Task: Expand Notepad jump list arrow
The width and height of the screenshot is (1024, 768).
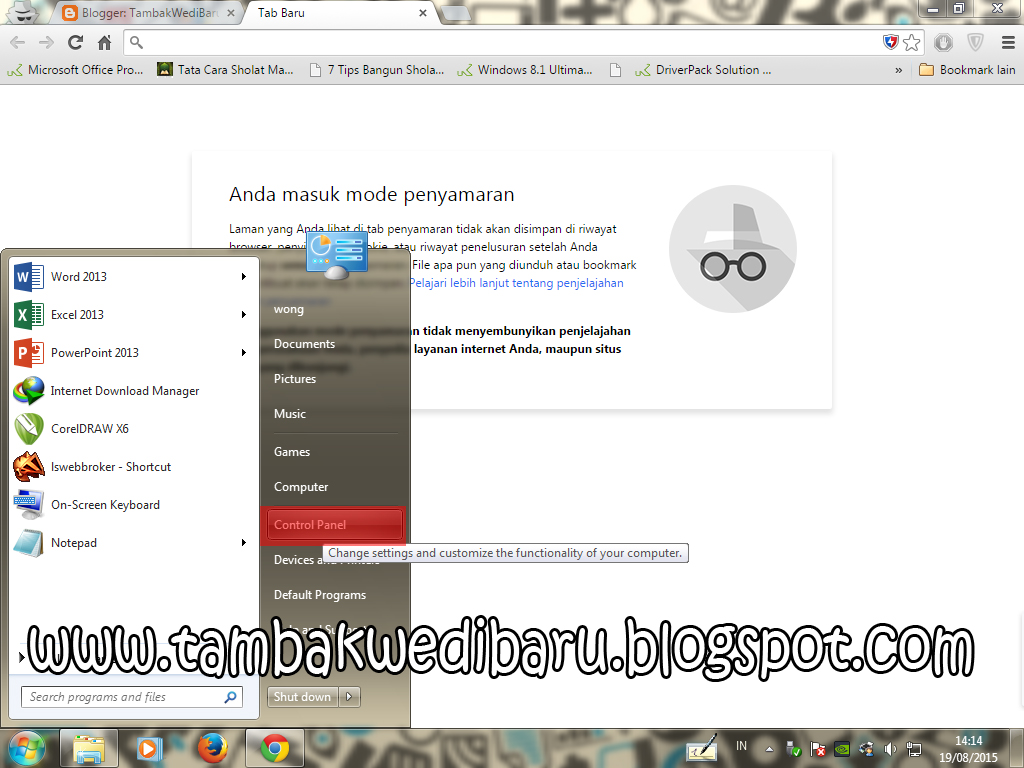Action: pyautogui.click(x=244, y=543)
